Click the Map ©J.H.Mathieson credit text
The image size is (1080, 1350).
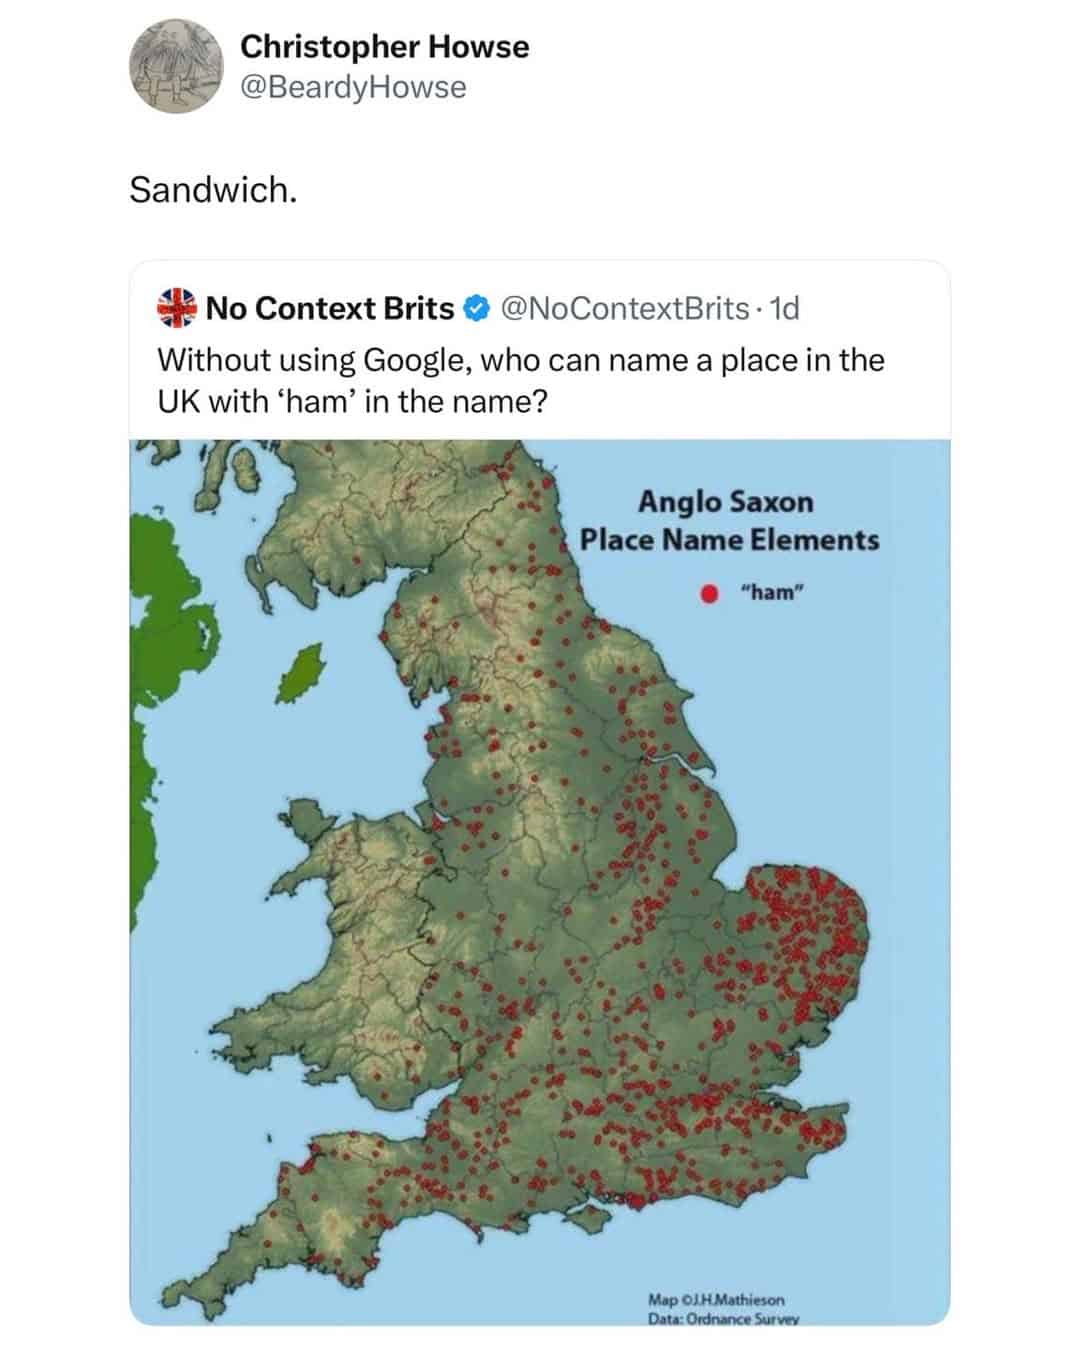(x=716, y=1300)
